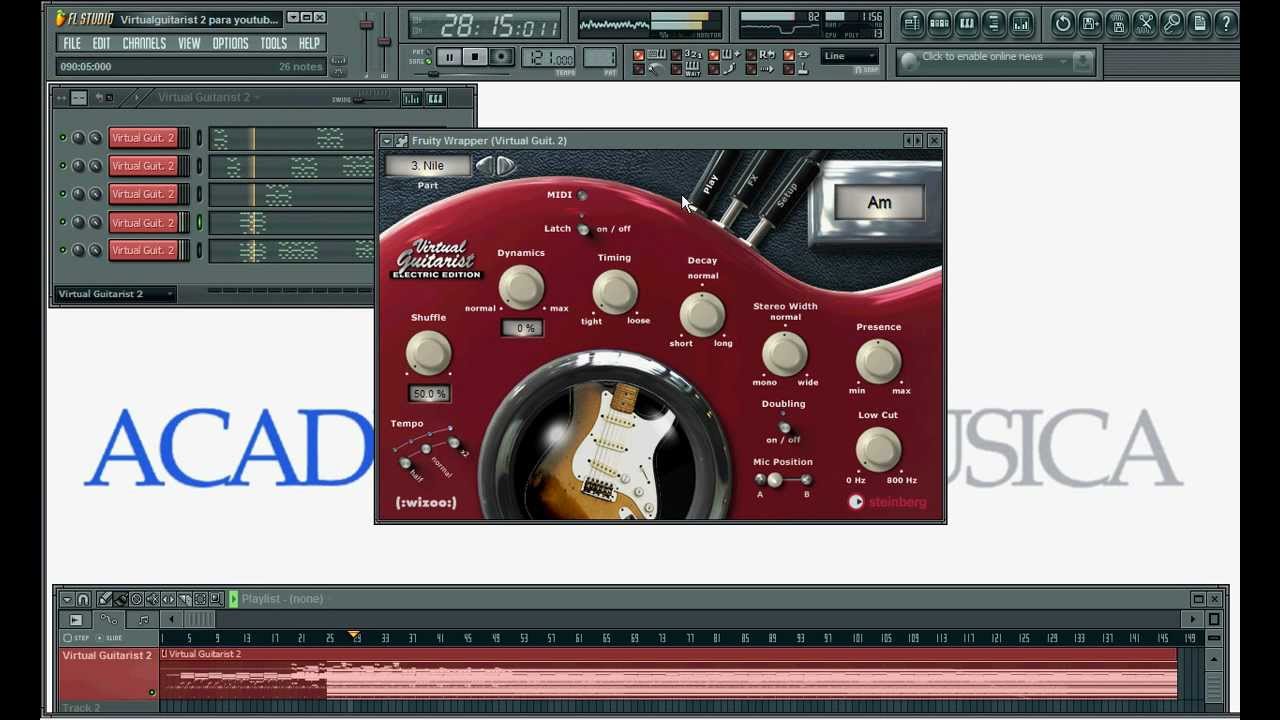Open the FILE menu
1280x720 pixels.
pos(72,44)
